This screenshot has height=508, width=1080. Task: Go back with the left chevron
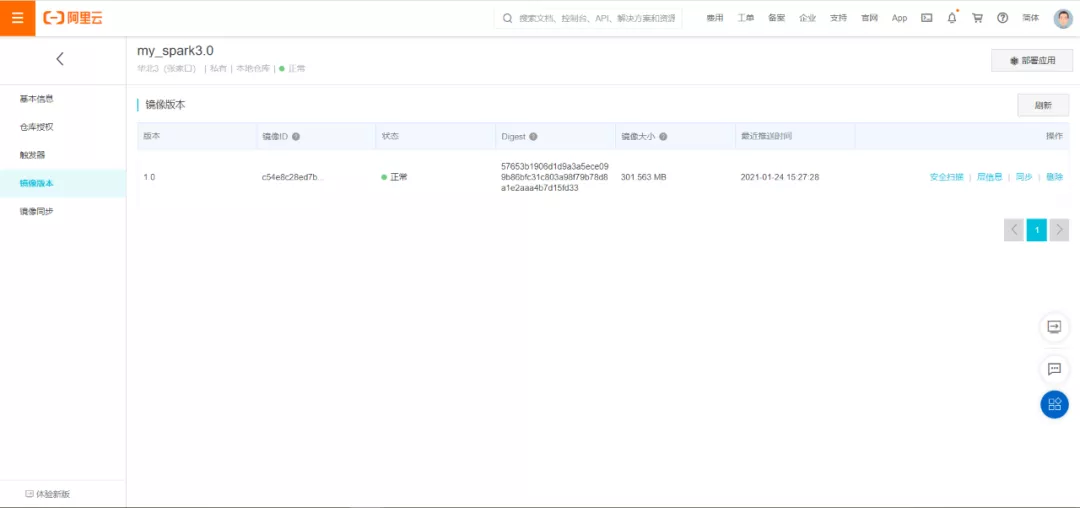click(x=60, y=59)
